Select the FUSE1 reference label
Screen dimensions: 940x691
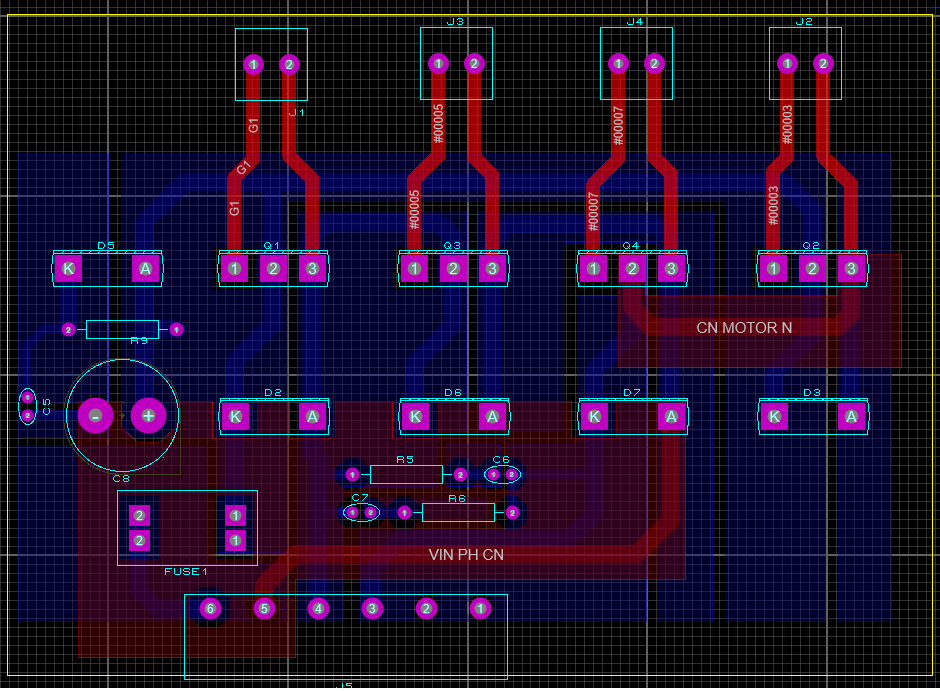click(186, 572)
